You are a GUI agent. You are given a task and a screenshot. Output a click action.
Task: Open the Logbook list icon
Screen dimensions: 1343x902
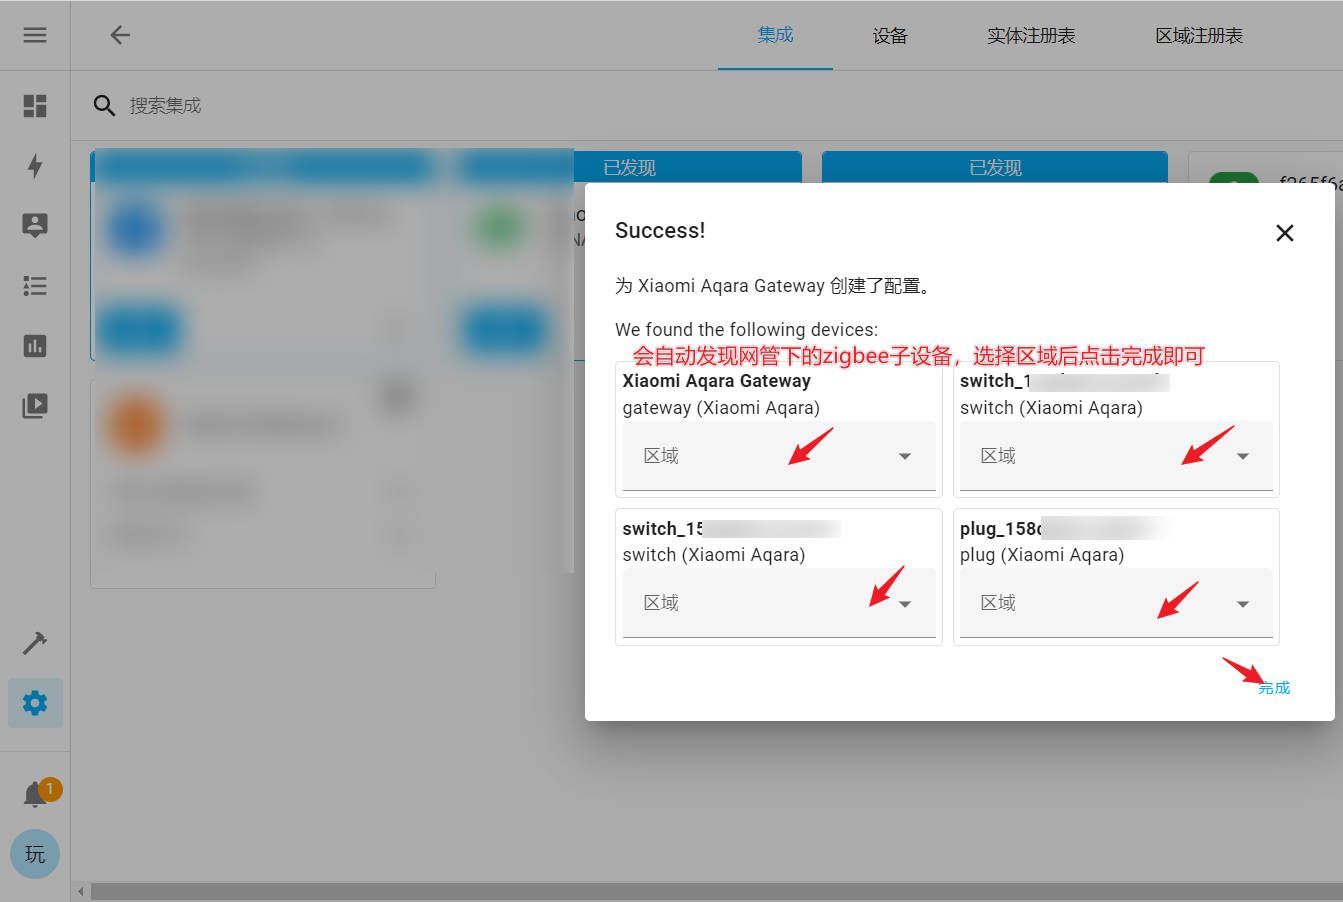pos(35,286)
